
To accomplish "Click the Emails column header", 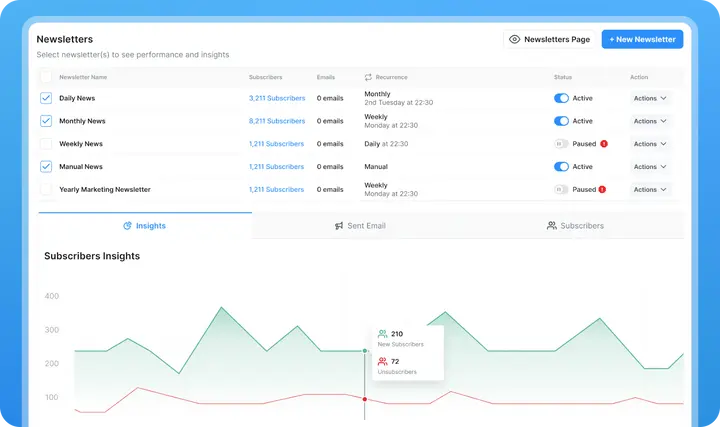I will coord(326,77).
